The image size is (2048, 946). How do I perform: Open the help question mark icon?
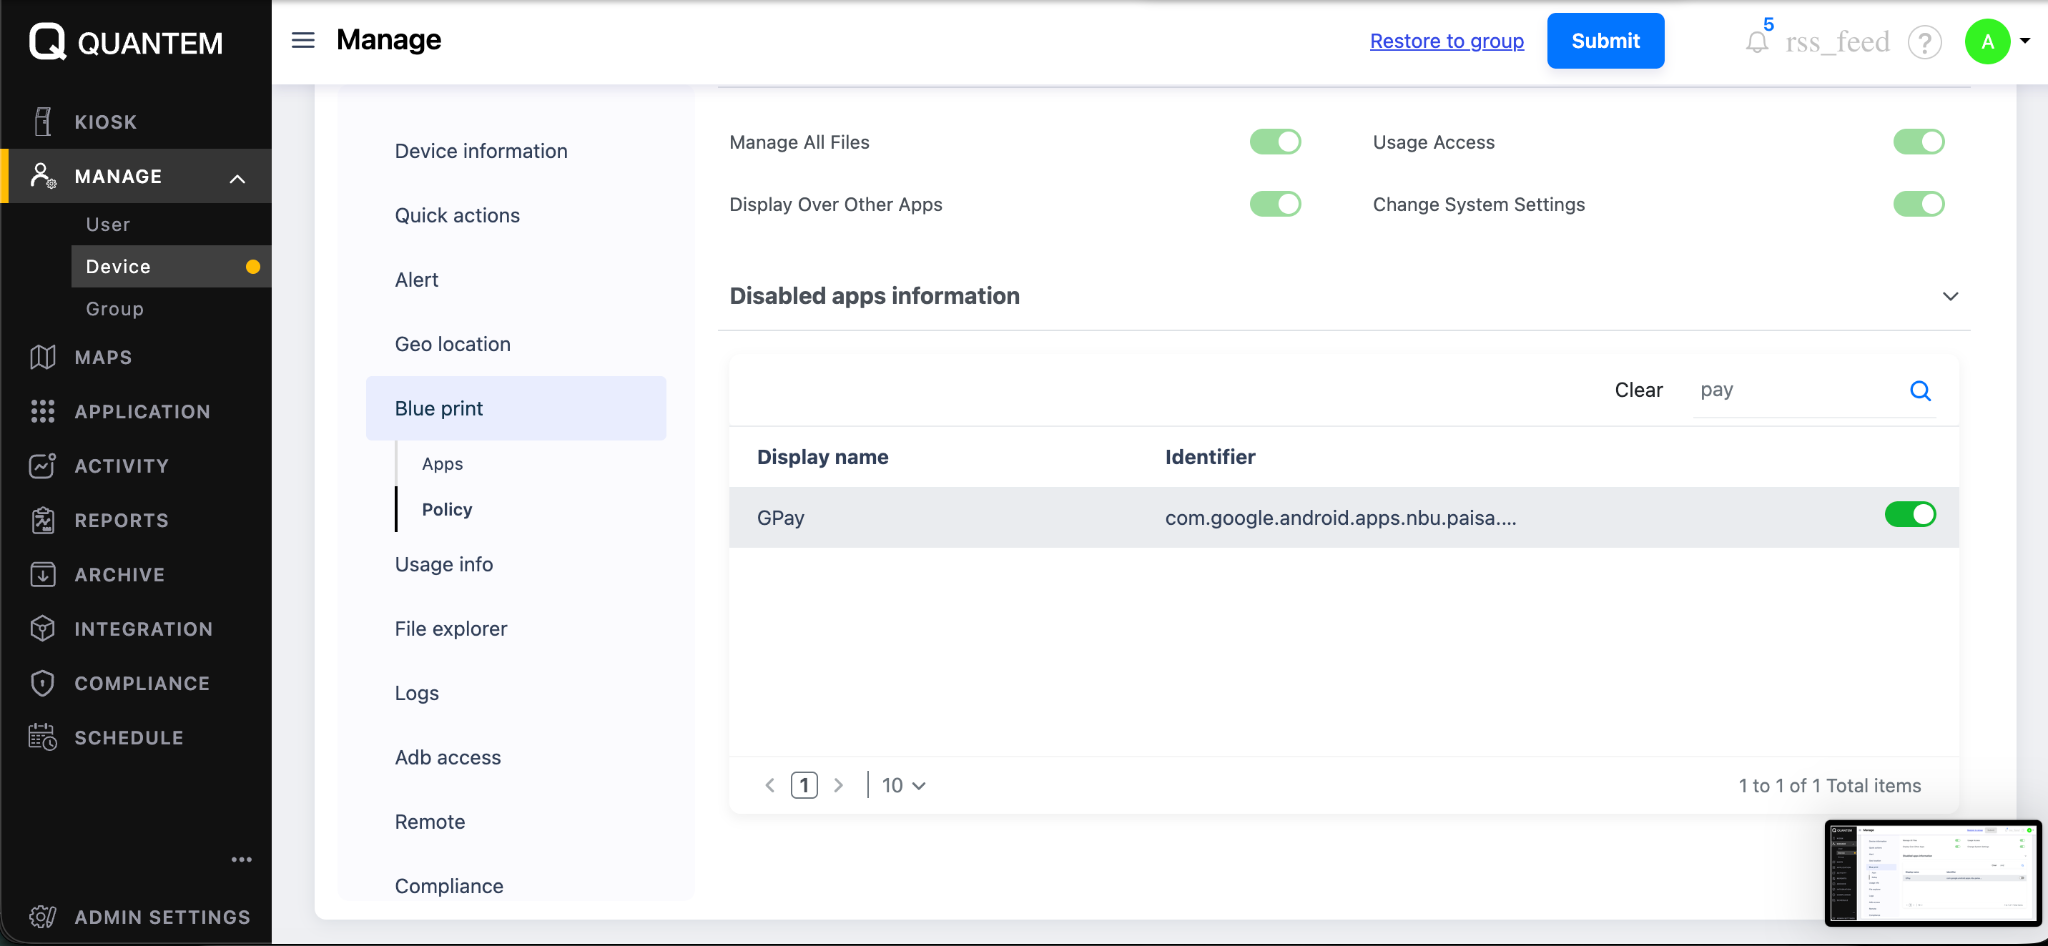click(x=1925, y=42)
